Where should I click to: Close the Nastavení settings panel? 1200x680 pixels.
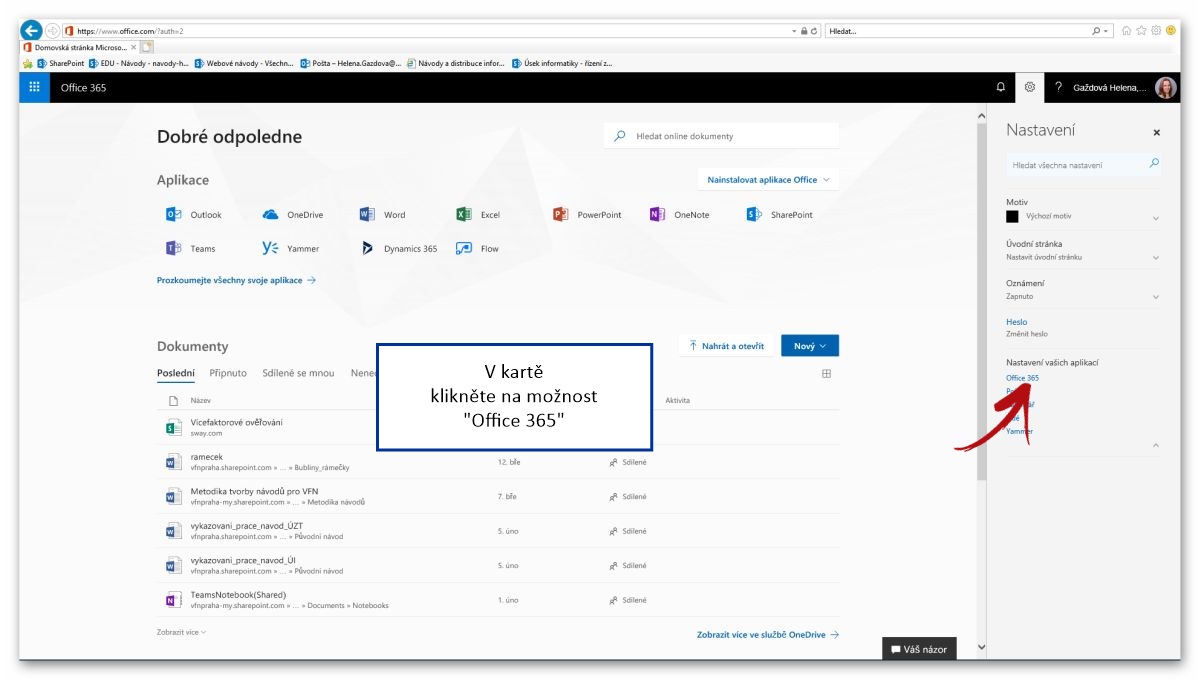[1157, 132]
